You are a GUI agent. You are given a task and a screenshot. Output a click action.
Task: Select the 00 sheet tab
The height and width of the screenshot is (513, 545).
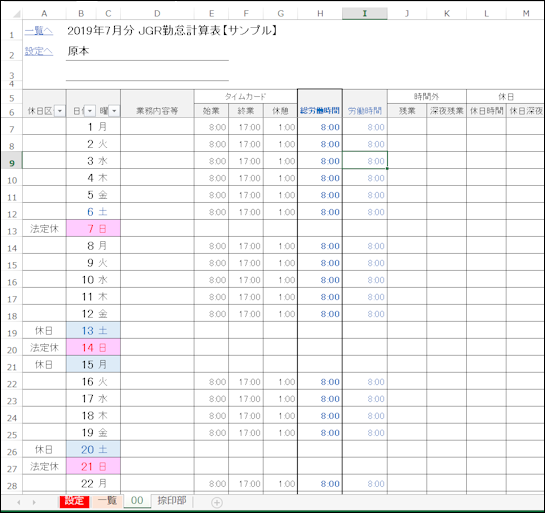coord(137,501)
